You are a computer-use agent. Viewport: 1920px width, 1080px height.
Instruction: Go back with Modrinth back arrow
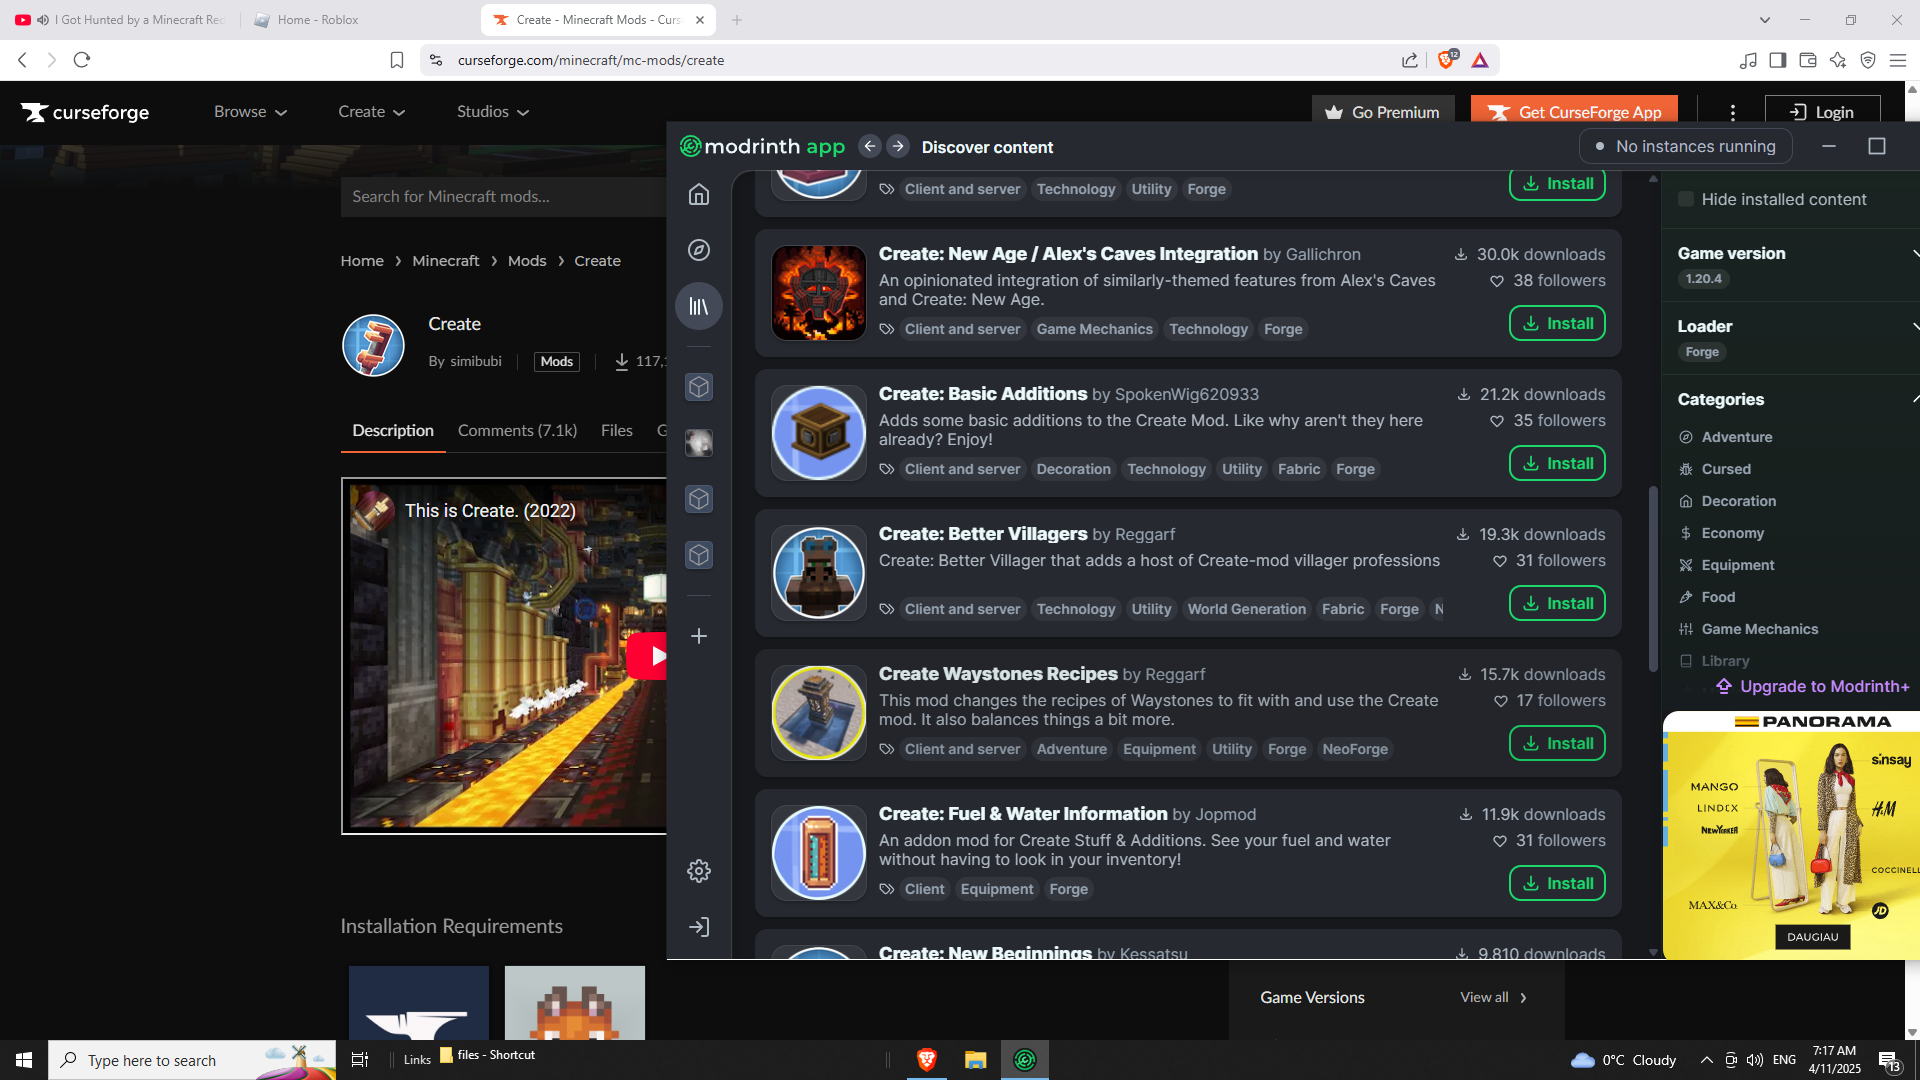coord(870,146)
